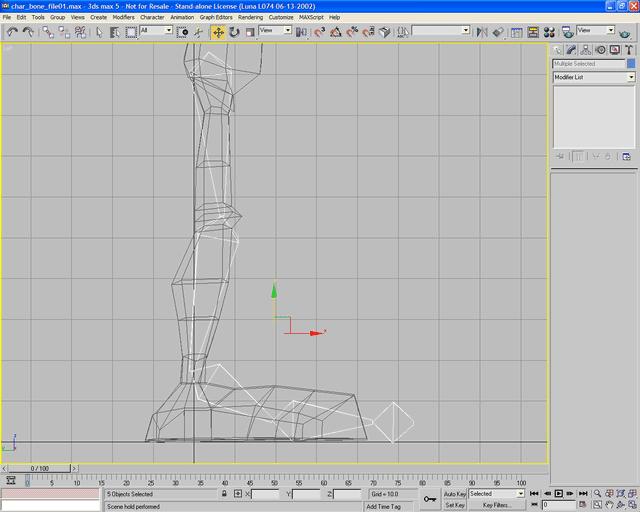Click the Key Filters button

(x=497, y=506)
